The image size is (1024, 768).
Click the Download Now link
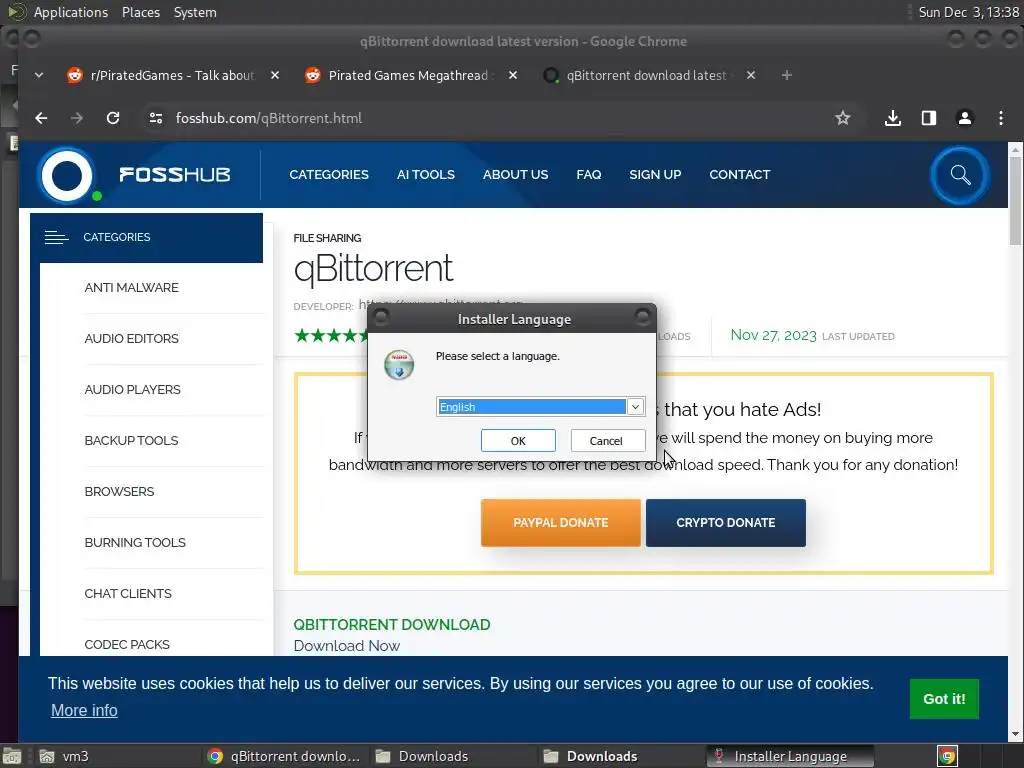347,645
